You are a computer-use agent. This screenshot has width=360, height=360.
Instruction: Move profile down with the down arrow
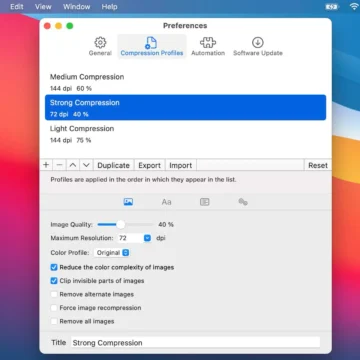[86, 165]
